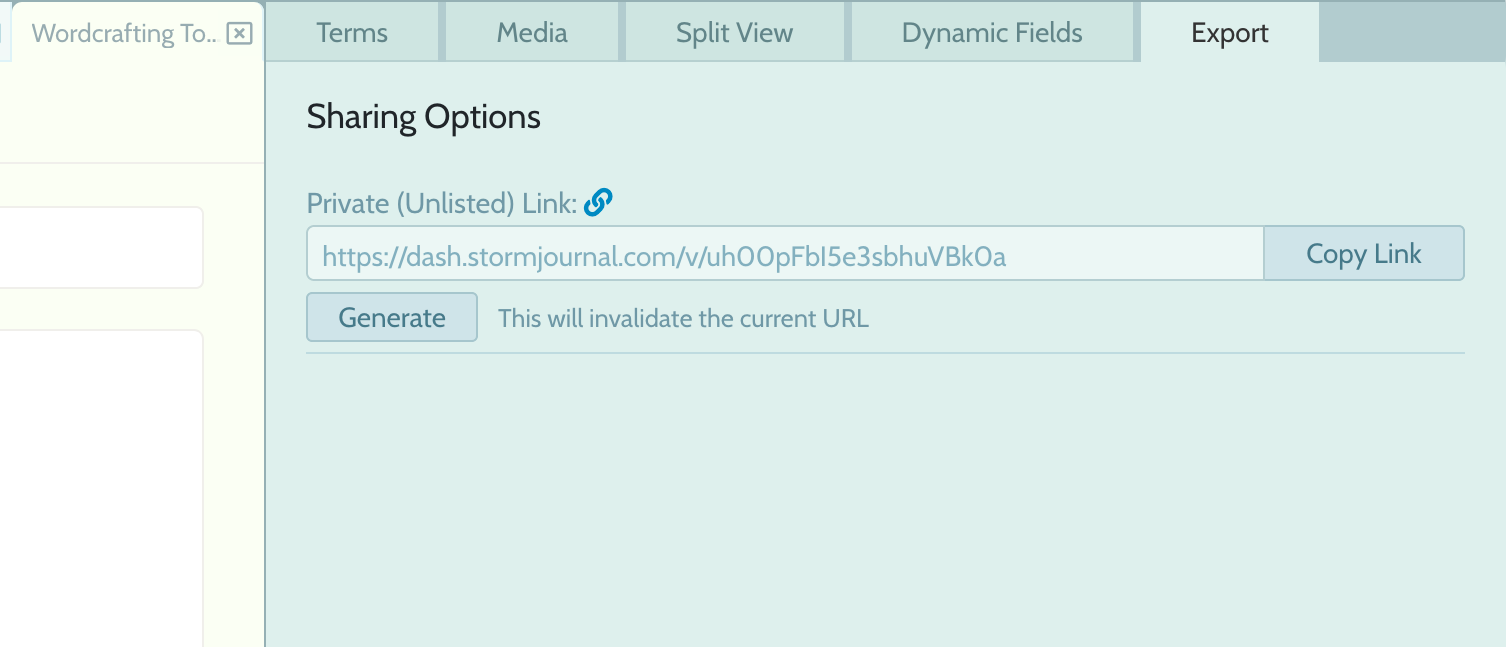Copy the private link with Copy Link
Screen dimensions: 1506x647
tap(1364, 254)
